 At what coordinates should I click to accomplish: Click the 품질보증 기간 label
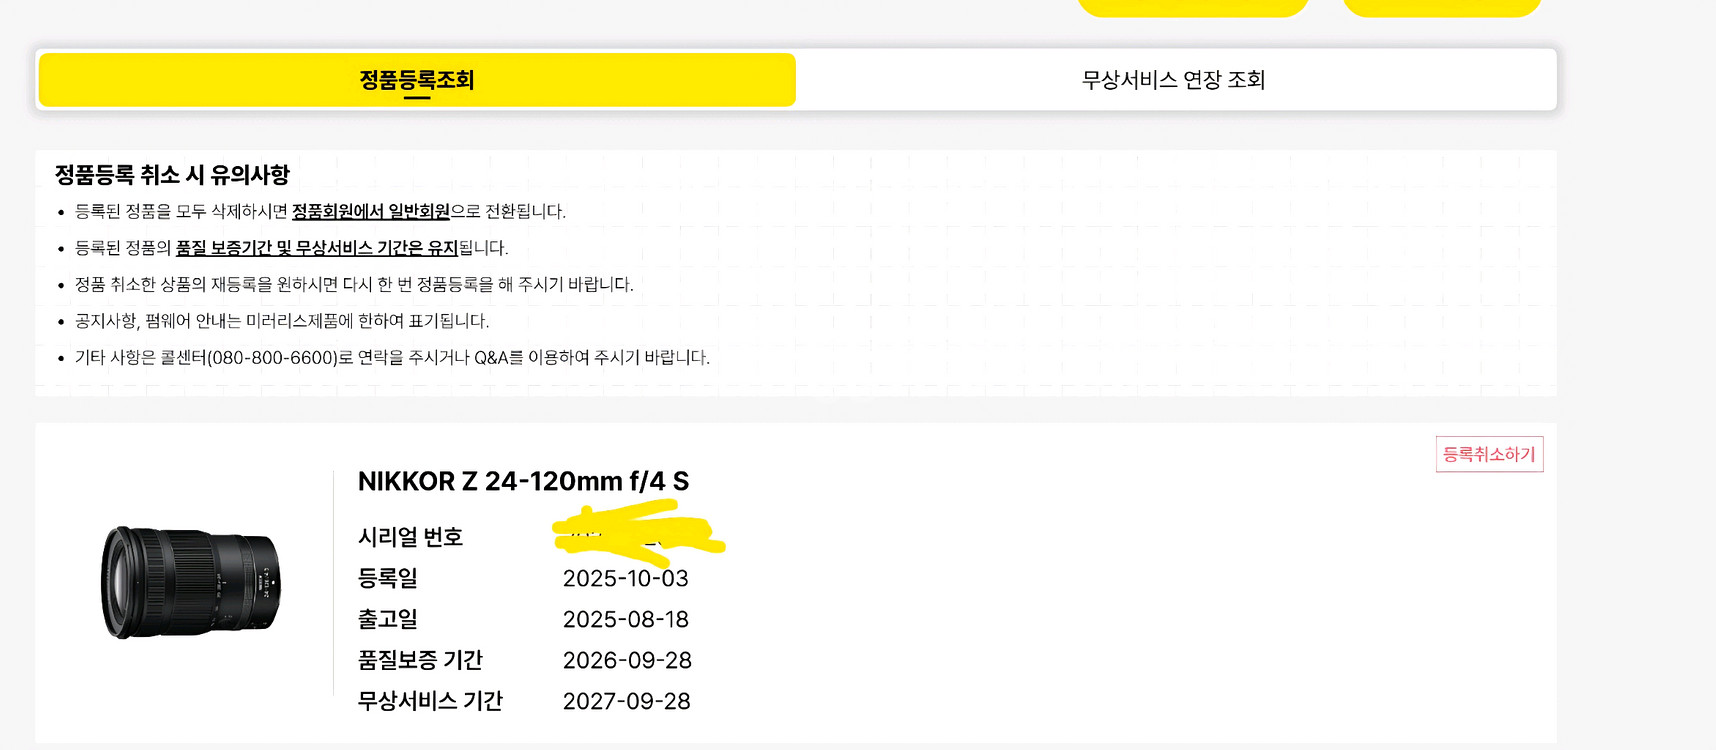[420, 661]
